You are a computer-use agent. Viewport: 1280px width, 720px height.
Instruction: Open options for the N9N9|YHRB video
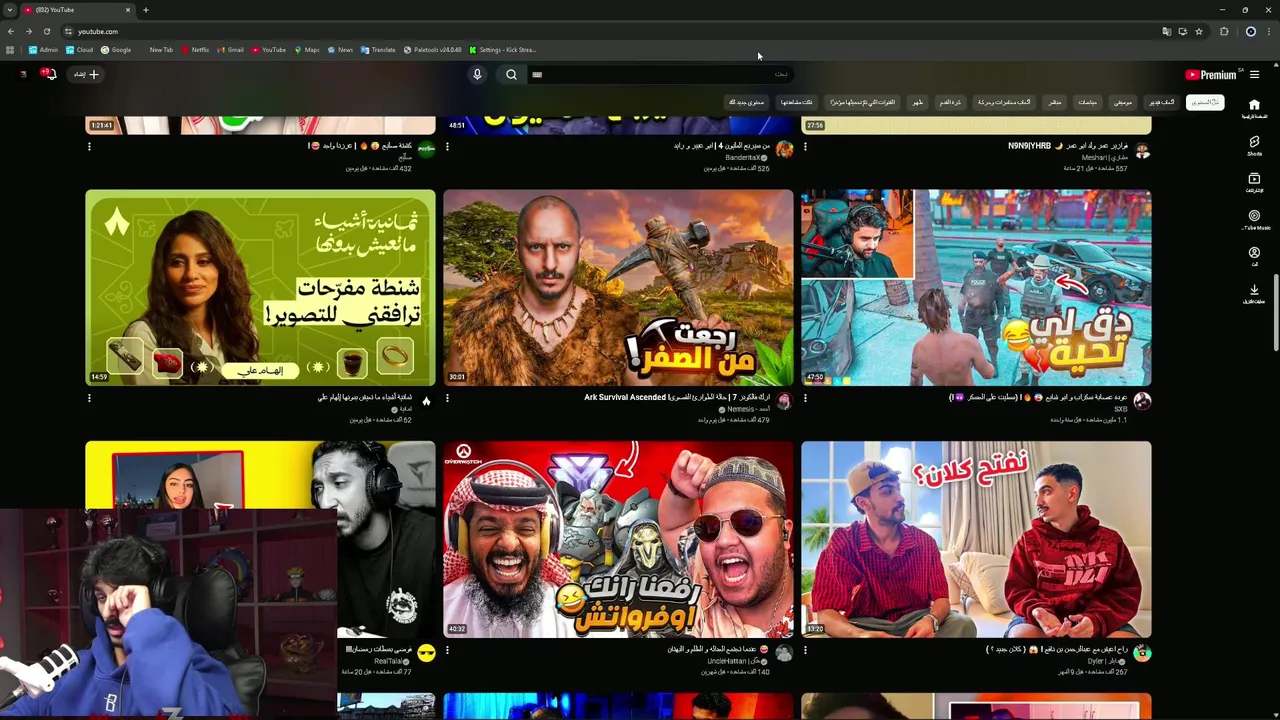tap(805, 147)
